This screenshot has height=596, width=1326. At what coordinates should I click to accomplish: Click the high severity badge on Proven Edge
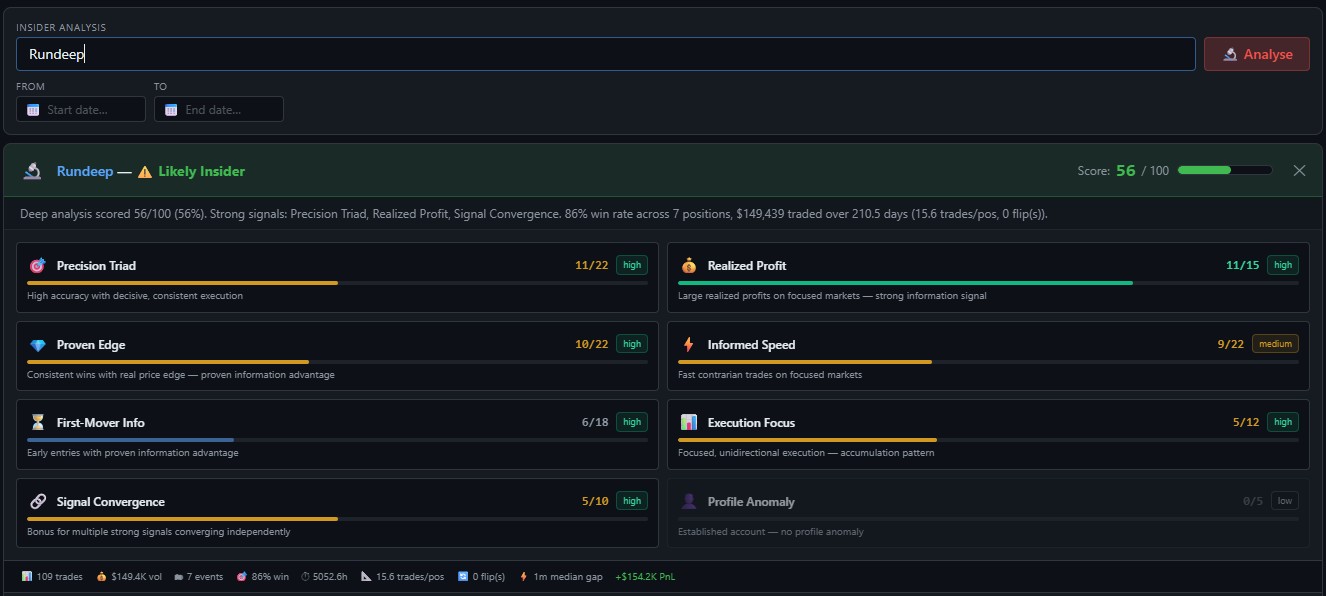pos(631,343)
